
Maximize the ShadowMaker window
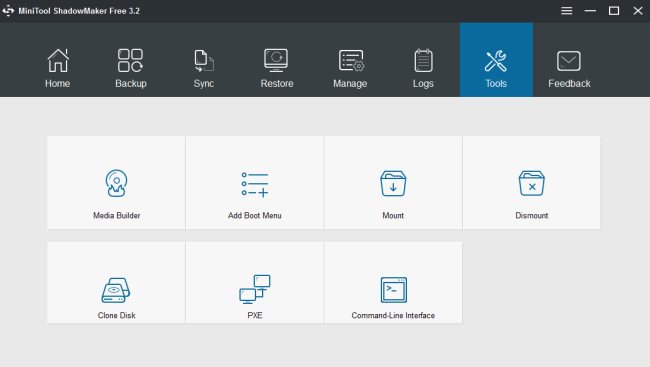click(x=614, y=11)
